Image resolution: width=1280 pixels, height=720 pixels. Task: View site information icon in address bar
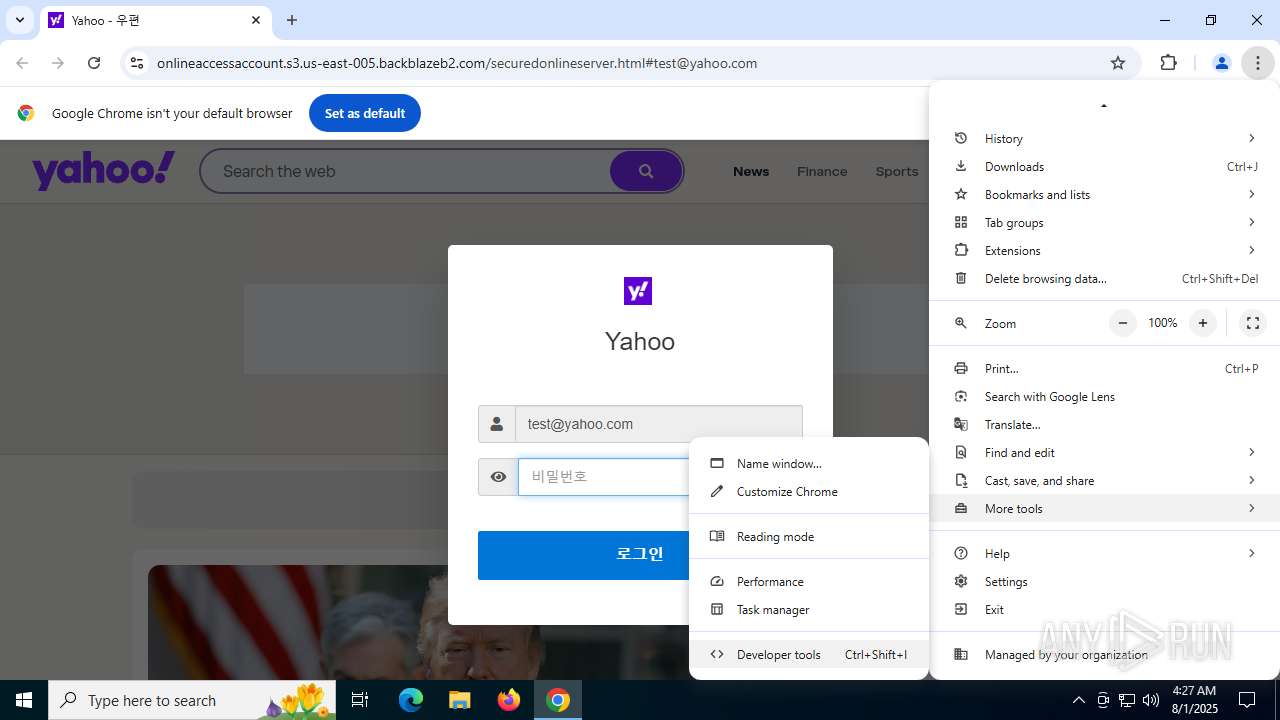(x=136, y=63)
